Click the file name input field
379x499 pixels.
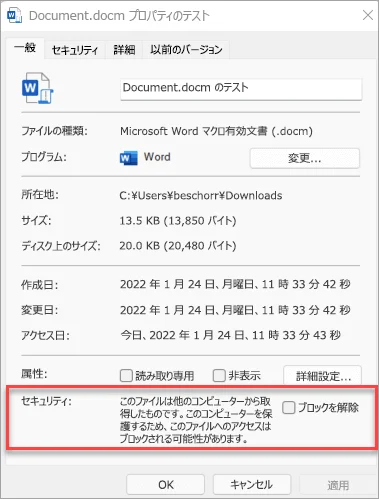241,89
